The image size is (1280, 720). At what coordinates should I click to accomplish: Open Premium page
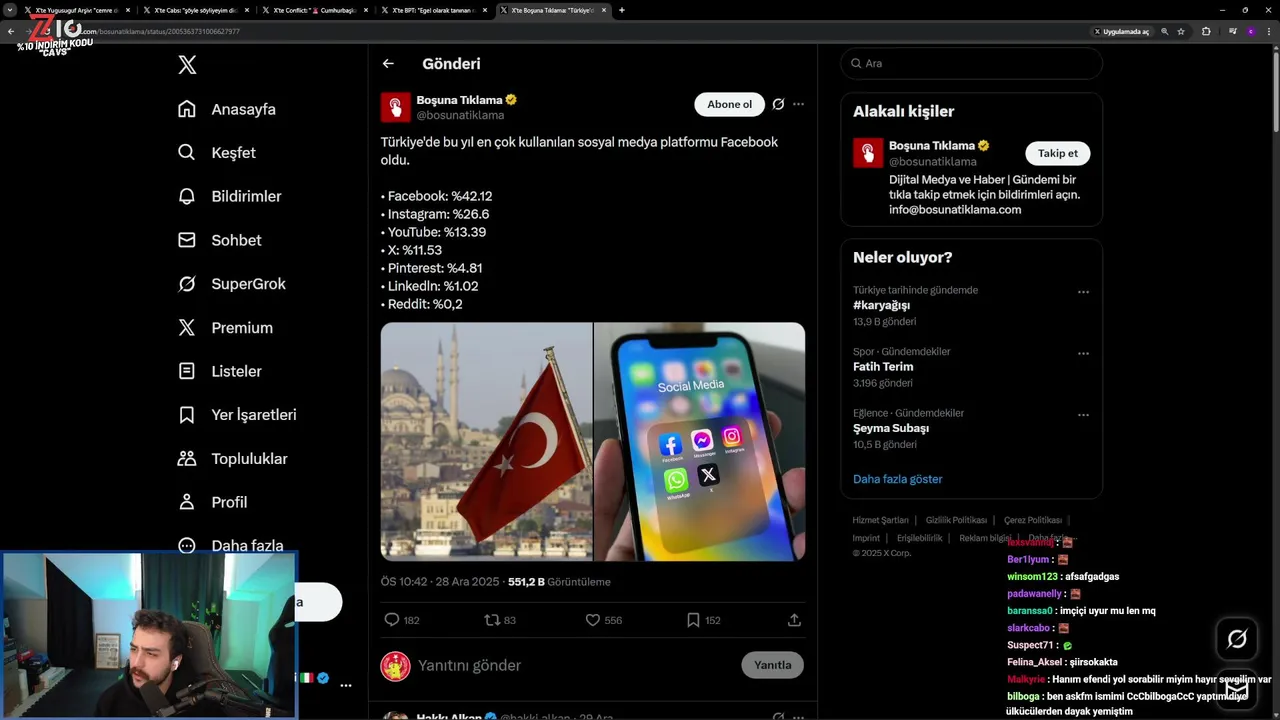(x=225, y=328)
